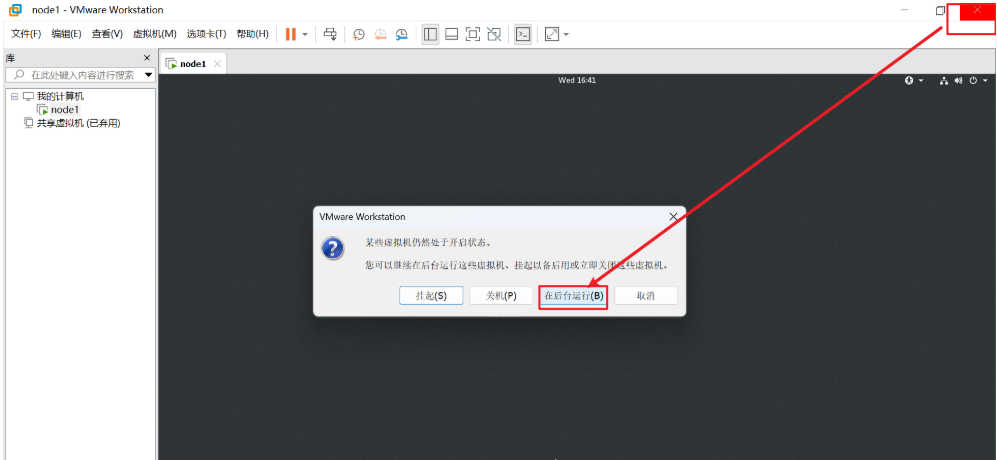
Task: Open the 选项卡(T) menu
Action: [x=206, y=34]
